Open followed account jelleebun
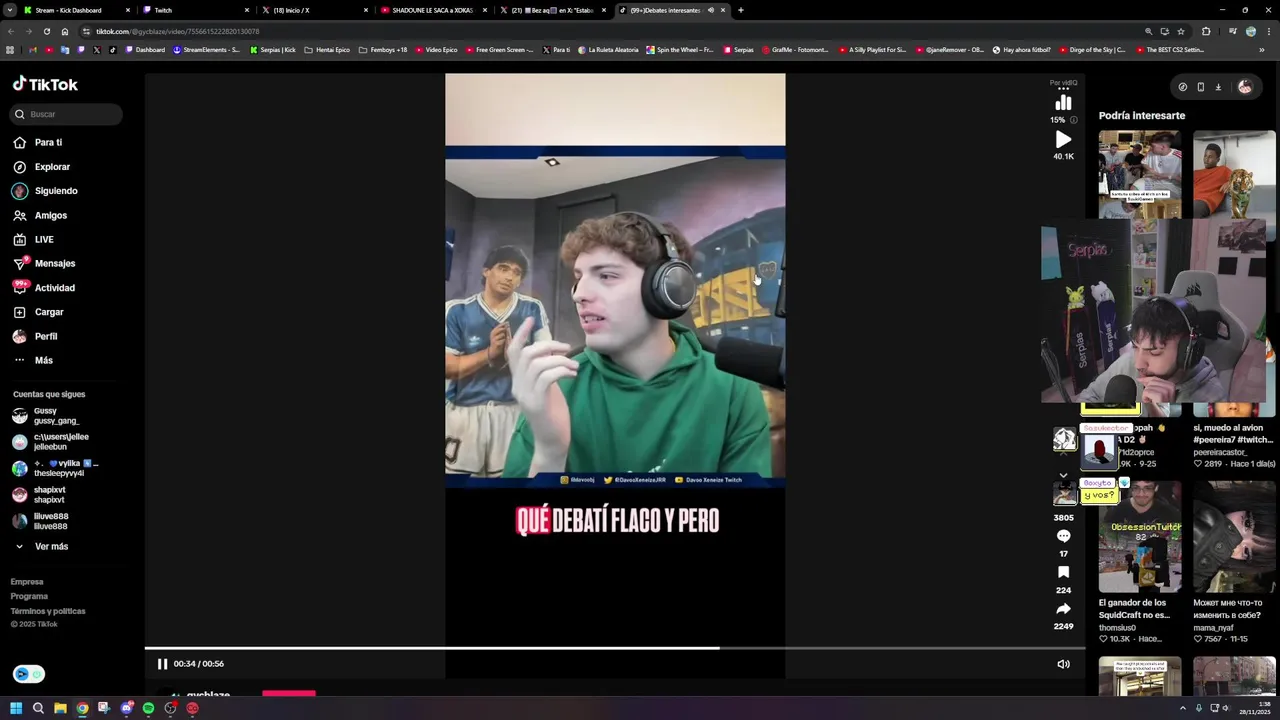Screen dimensions: 1280x720 tap(52, 442)
